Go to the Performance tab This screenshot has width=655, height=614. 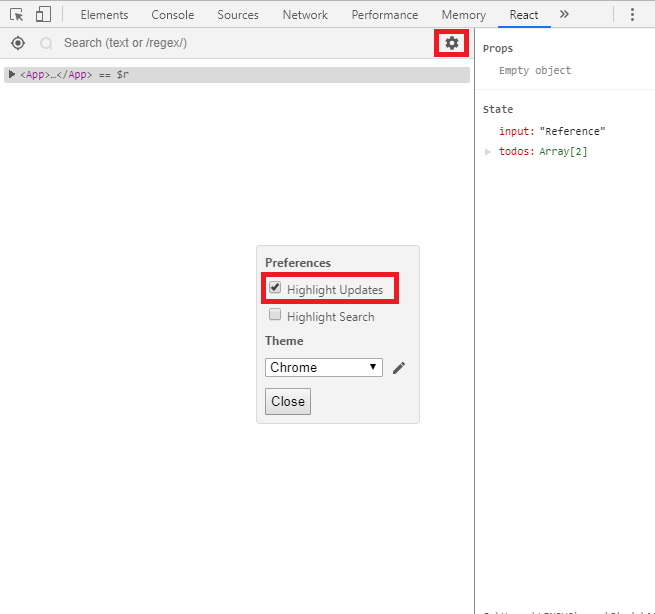385,15
